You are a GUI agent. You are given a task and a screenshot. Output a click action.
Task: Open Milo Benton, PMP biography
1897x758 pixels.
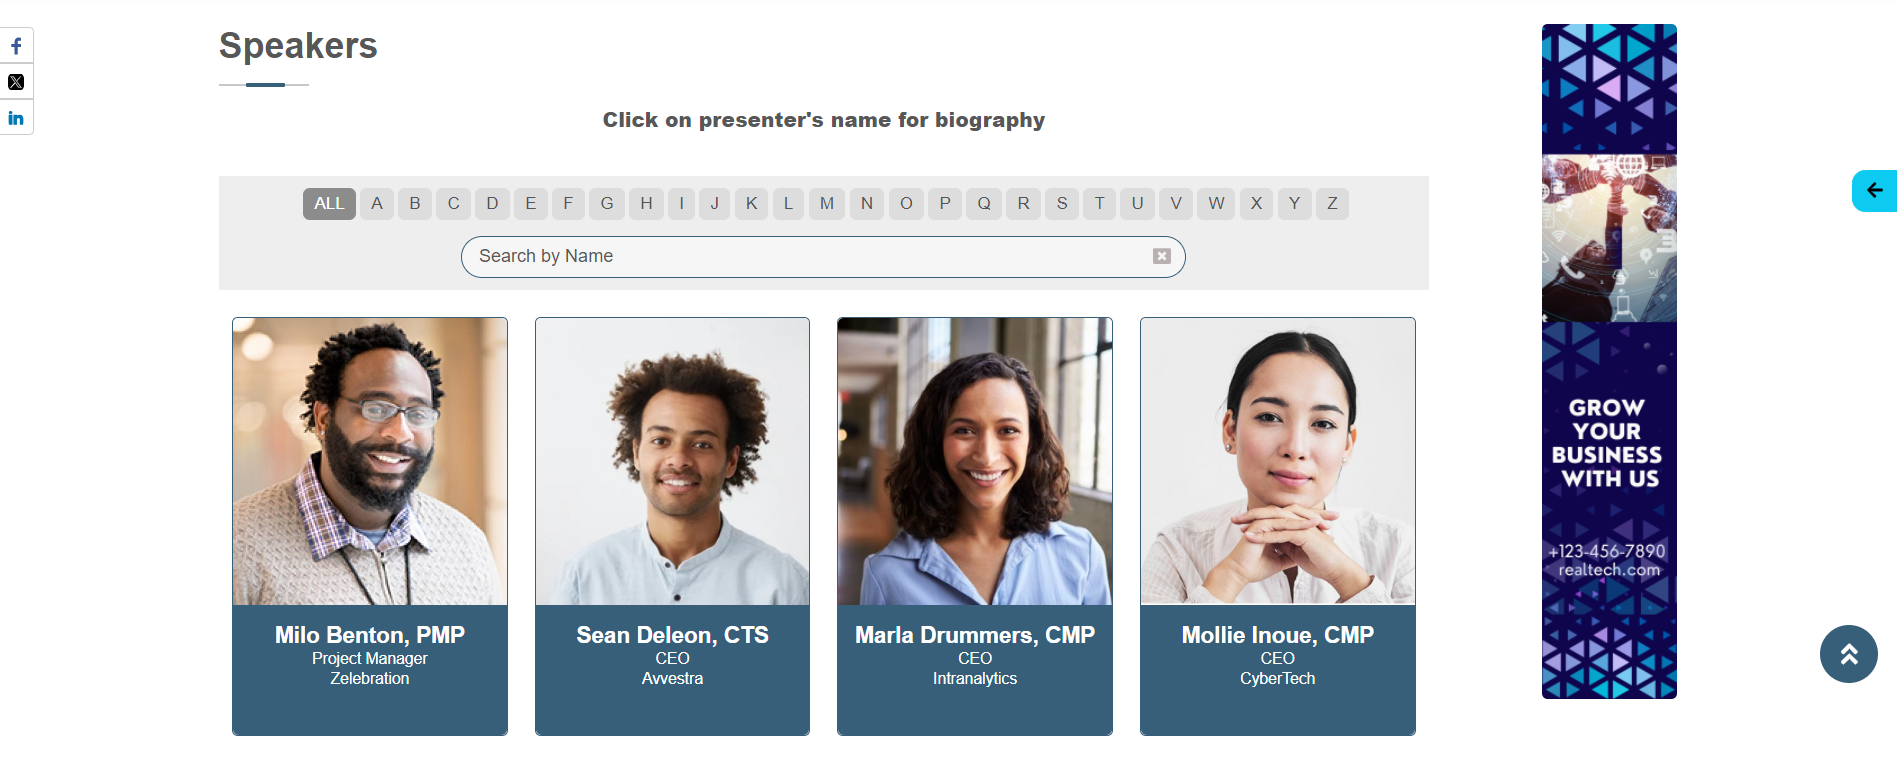(x=370, y=635)
